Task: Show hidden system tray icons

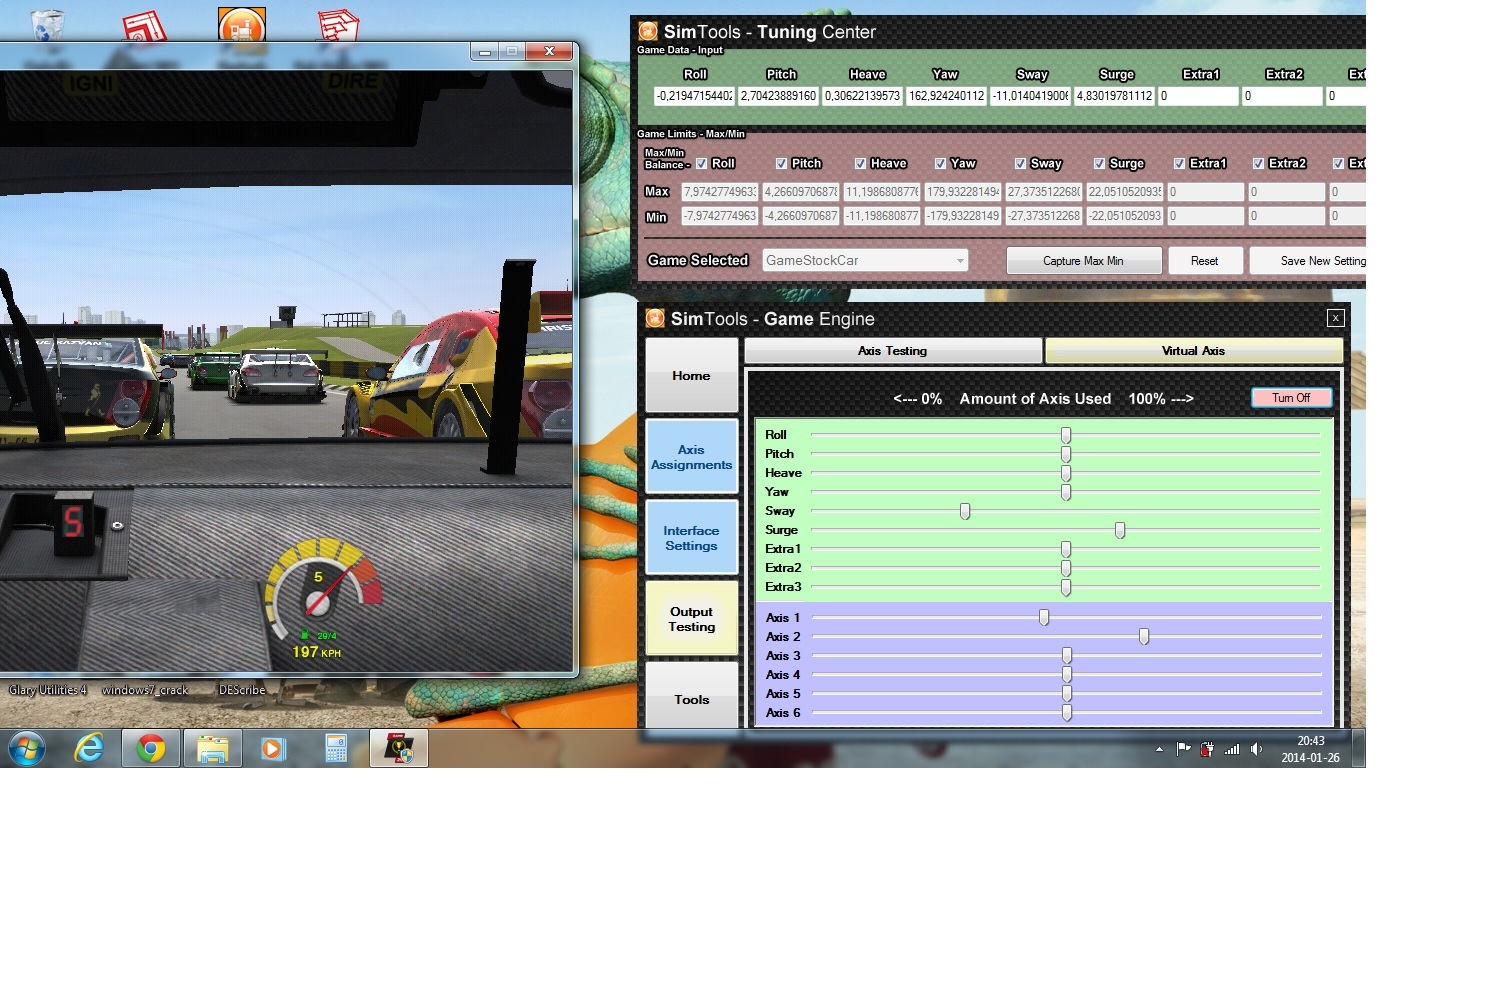Action: pyautogui.click(x=1159, y=749)
